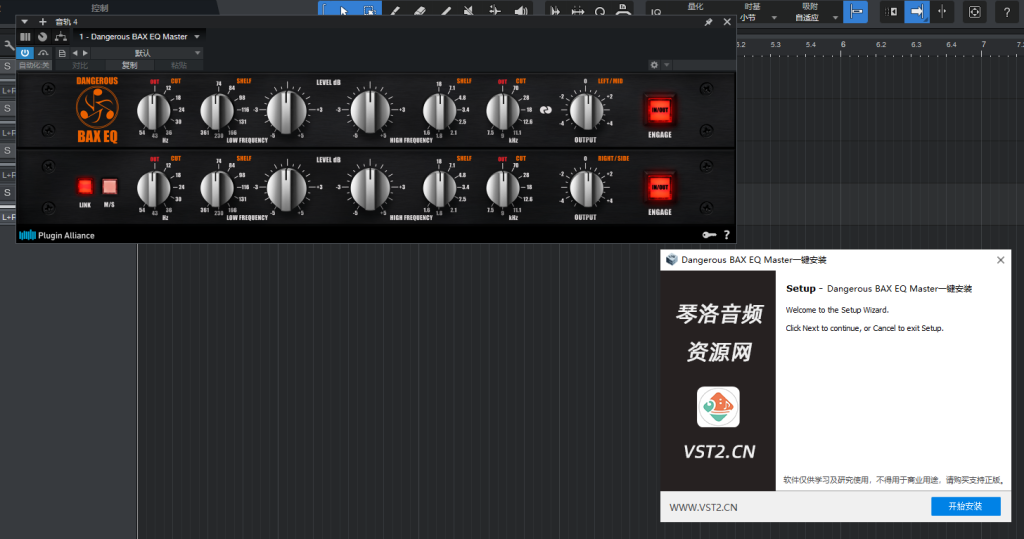Click the sidechain arc icon beside power
Image resolution: width=1024 pixels, height=539 pixels.
pyautogui.click(x=43, y=53)
